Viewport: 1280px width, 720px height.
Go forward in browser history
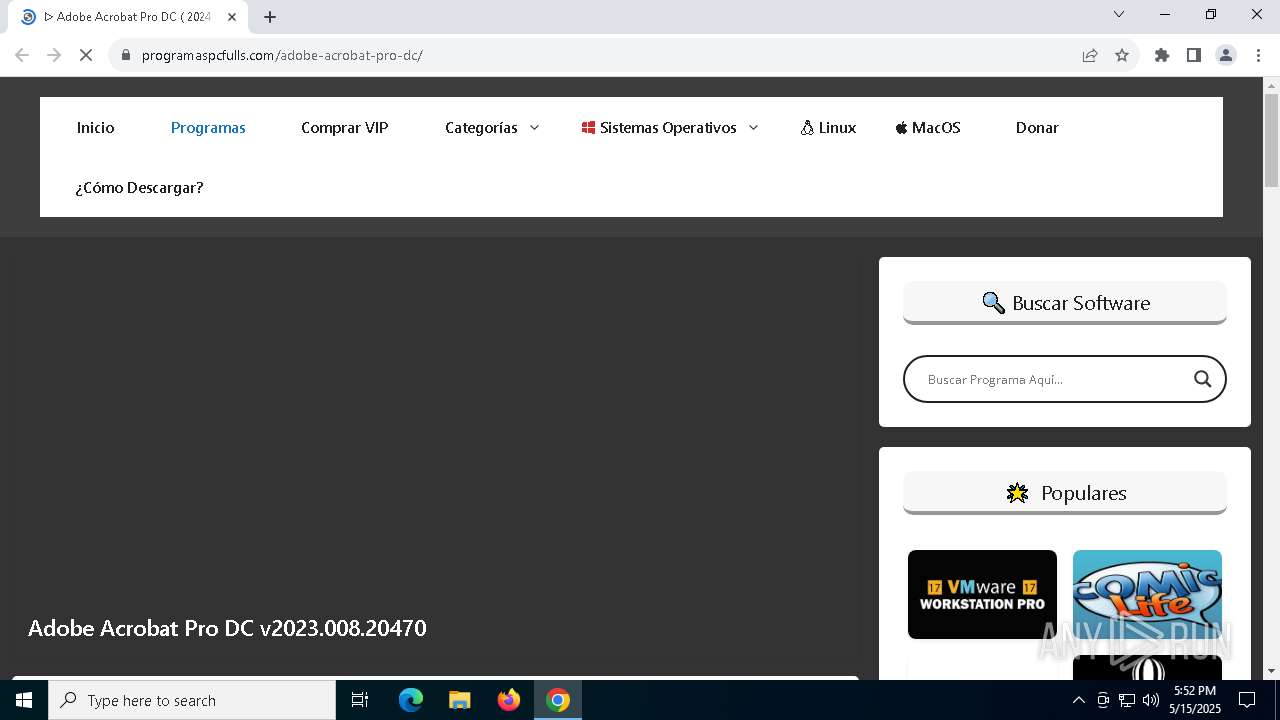pyautogui.click(x=54, y=55)
